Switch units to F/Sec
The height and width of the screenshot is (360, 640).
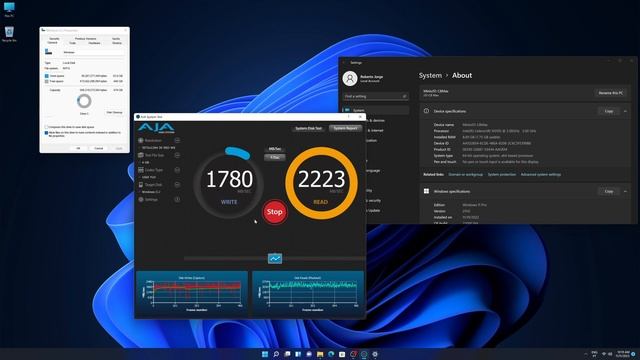pos(275,157)
